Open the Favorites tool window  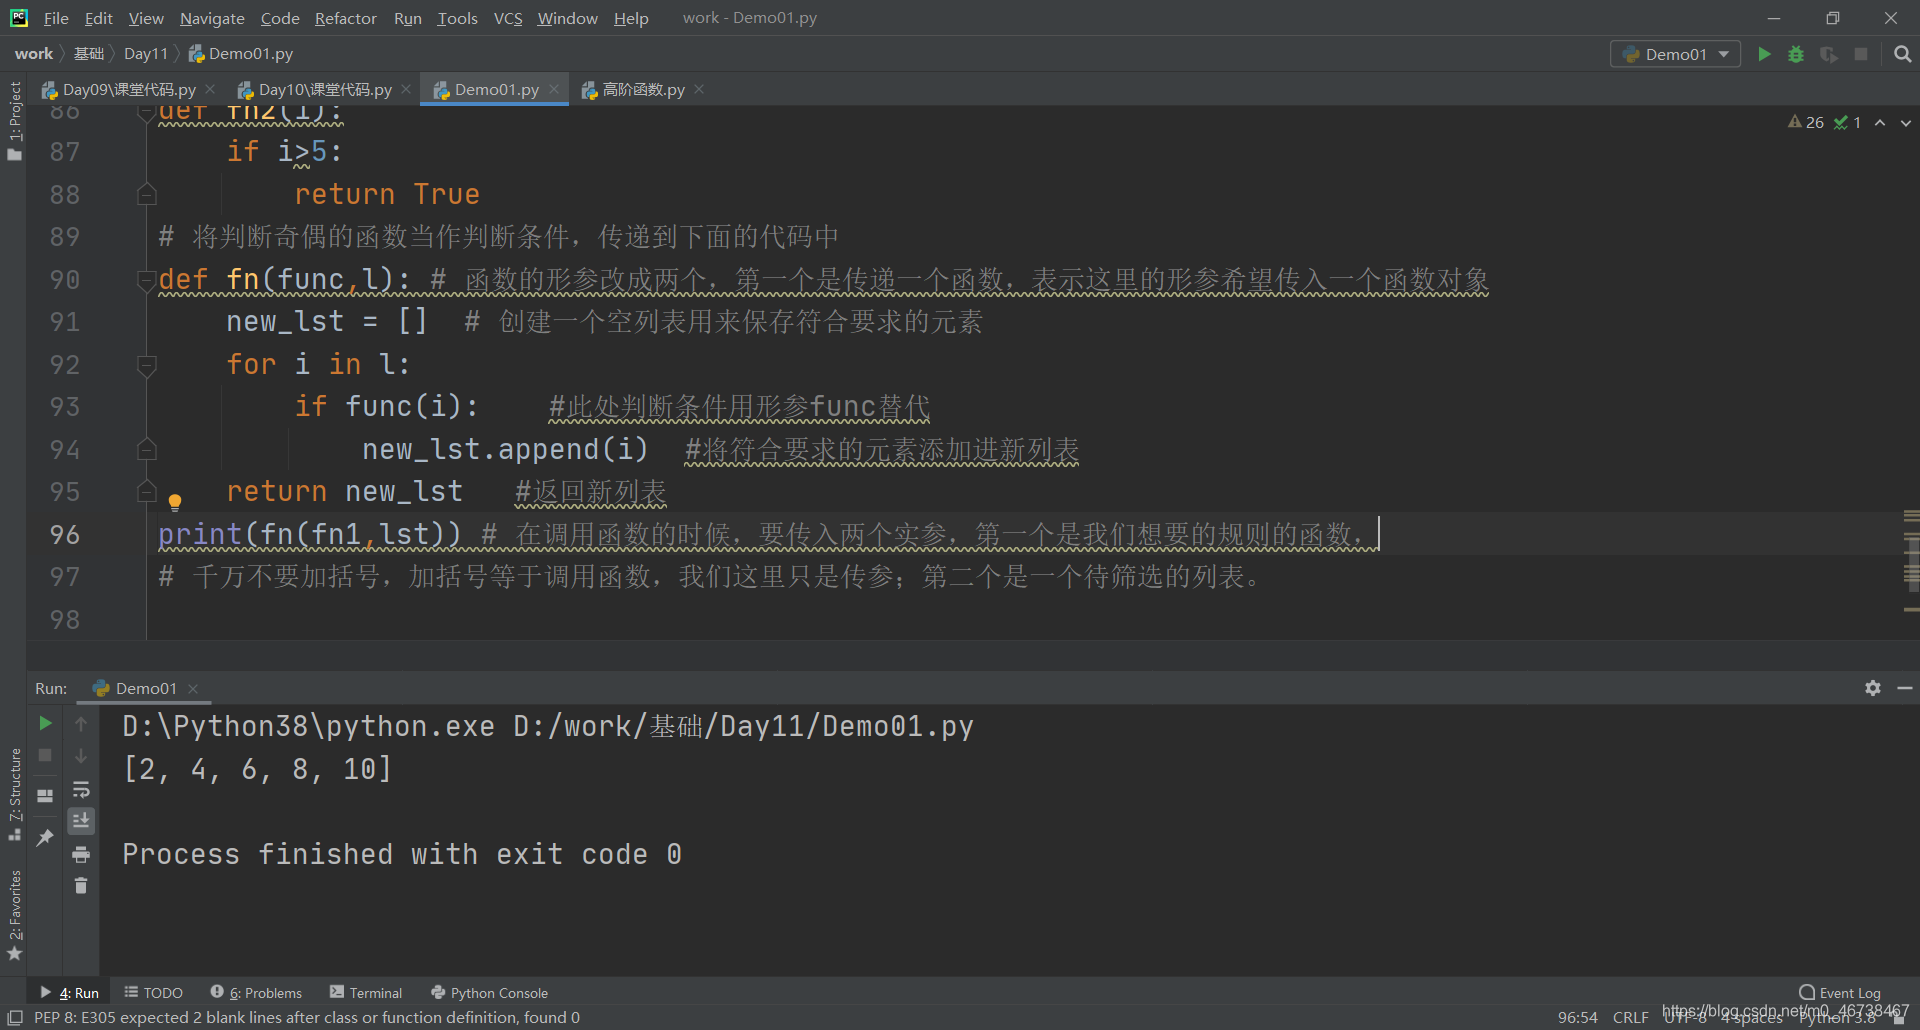pos(14,915)
